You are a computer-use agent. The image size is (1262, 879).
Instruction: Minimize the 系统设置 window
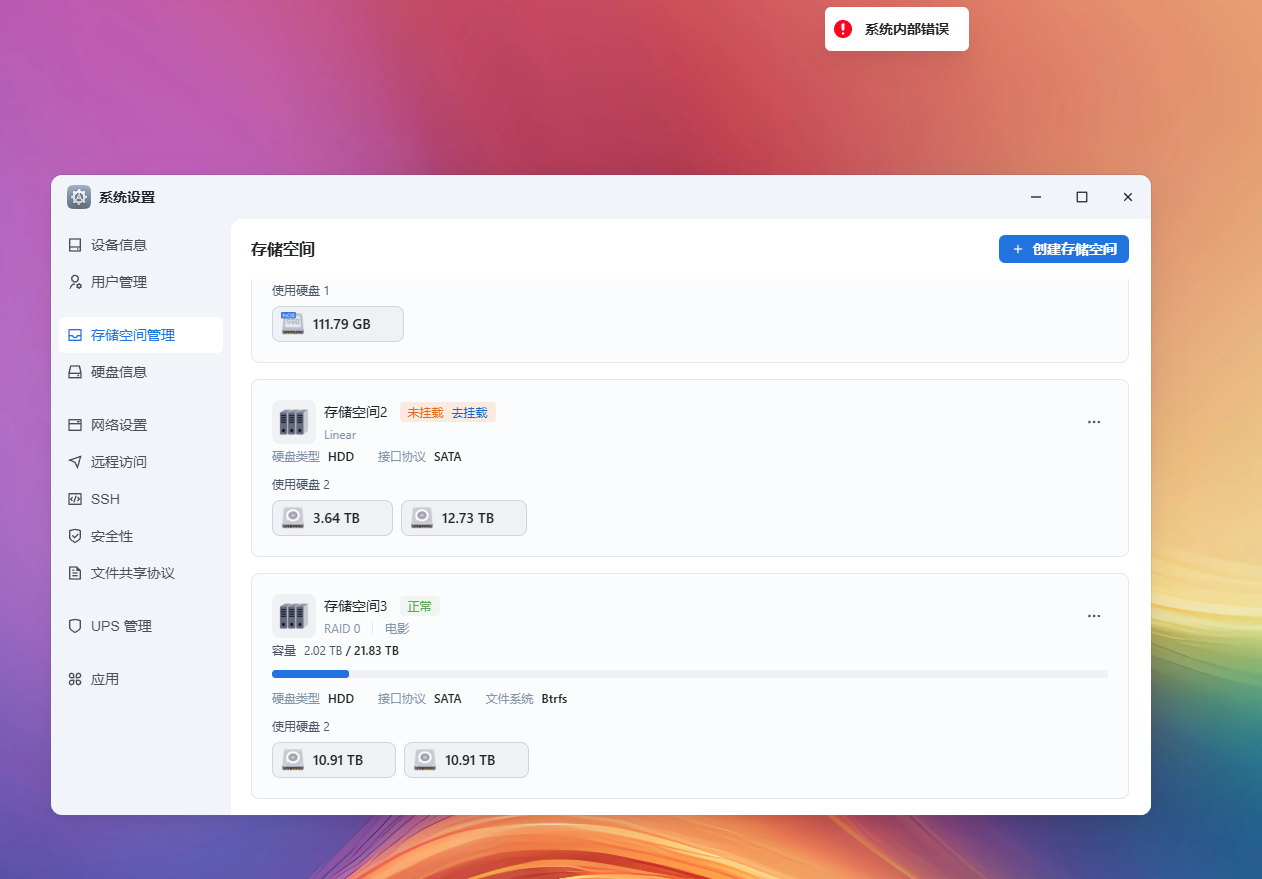pos(1036,197)
